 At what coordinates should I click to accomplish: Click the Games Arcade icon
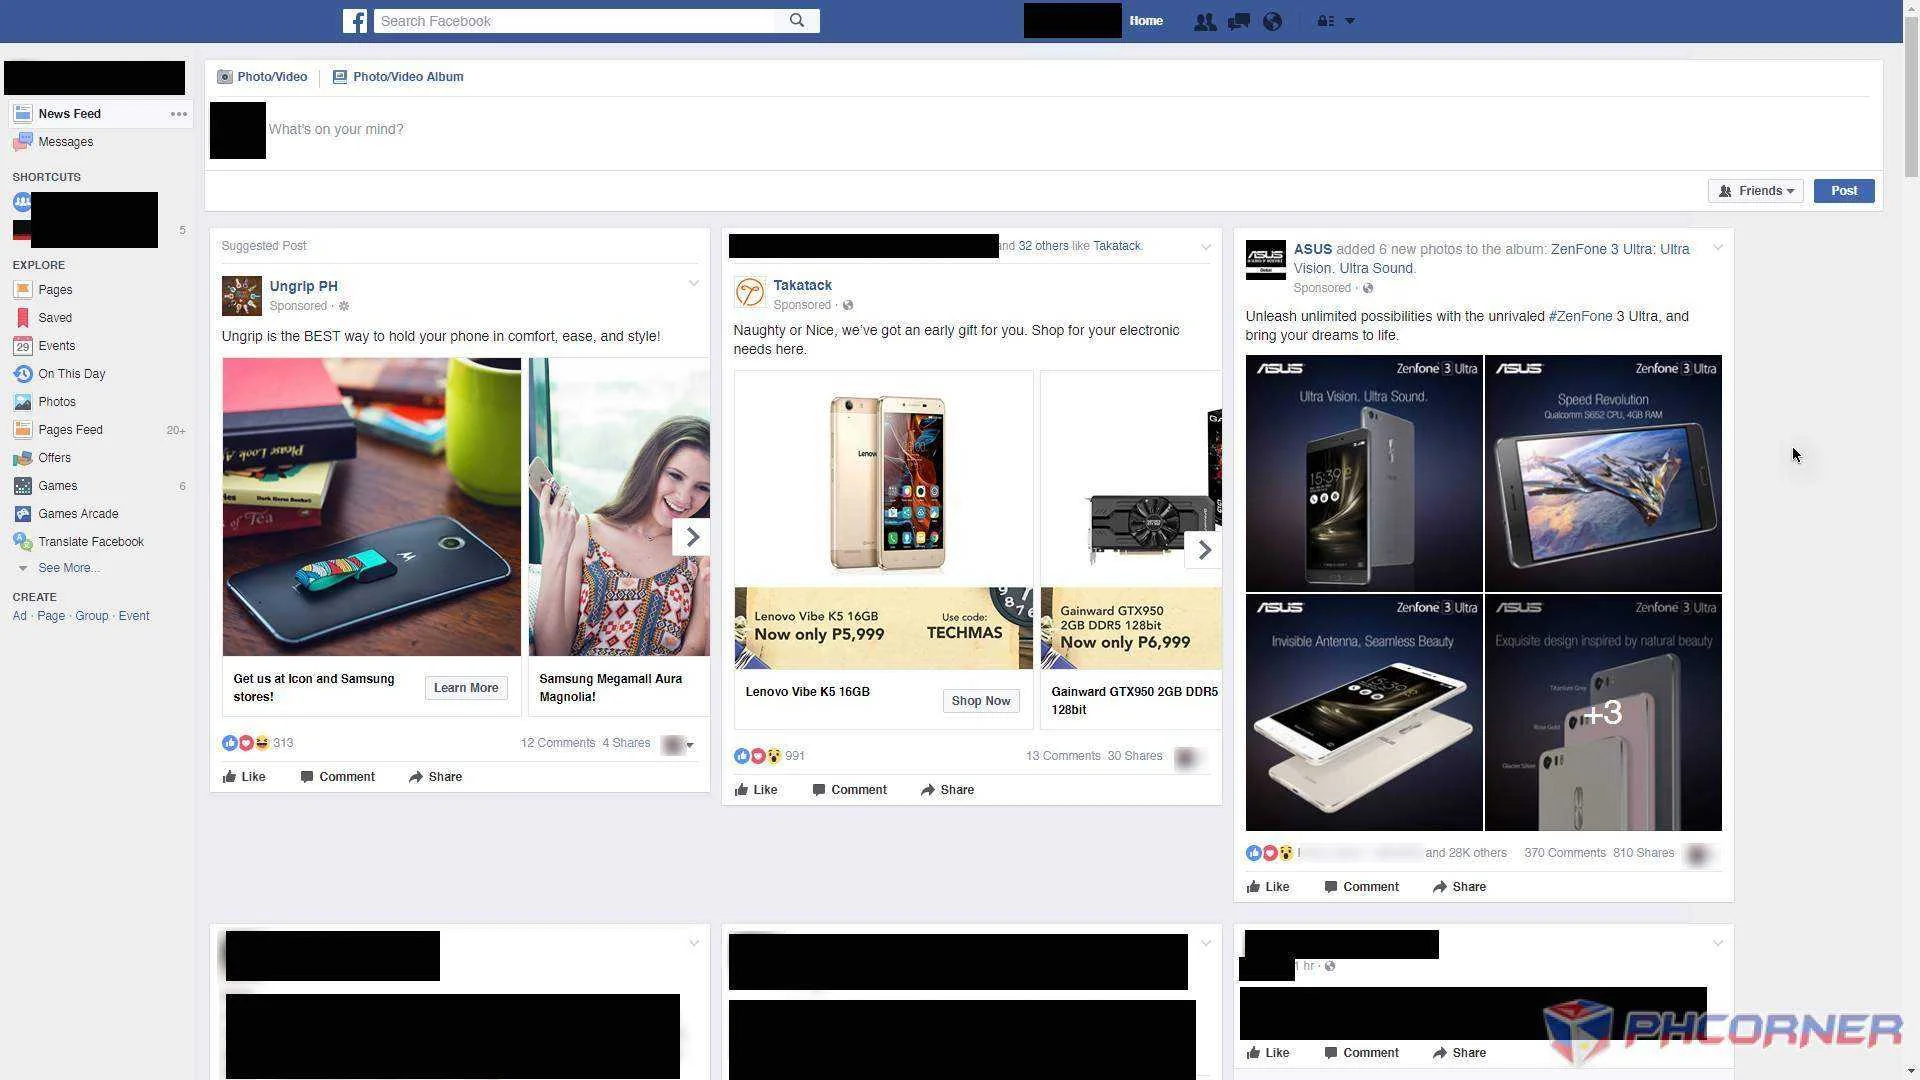click(22, 514)
